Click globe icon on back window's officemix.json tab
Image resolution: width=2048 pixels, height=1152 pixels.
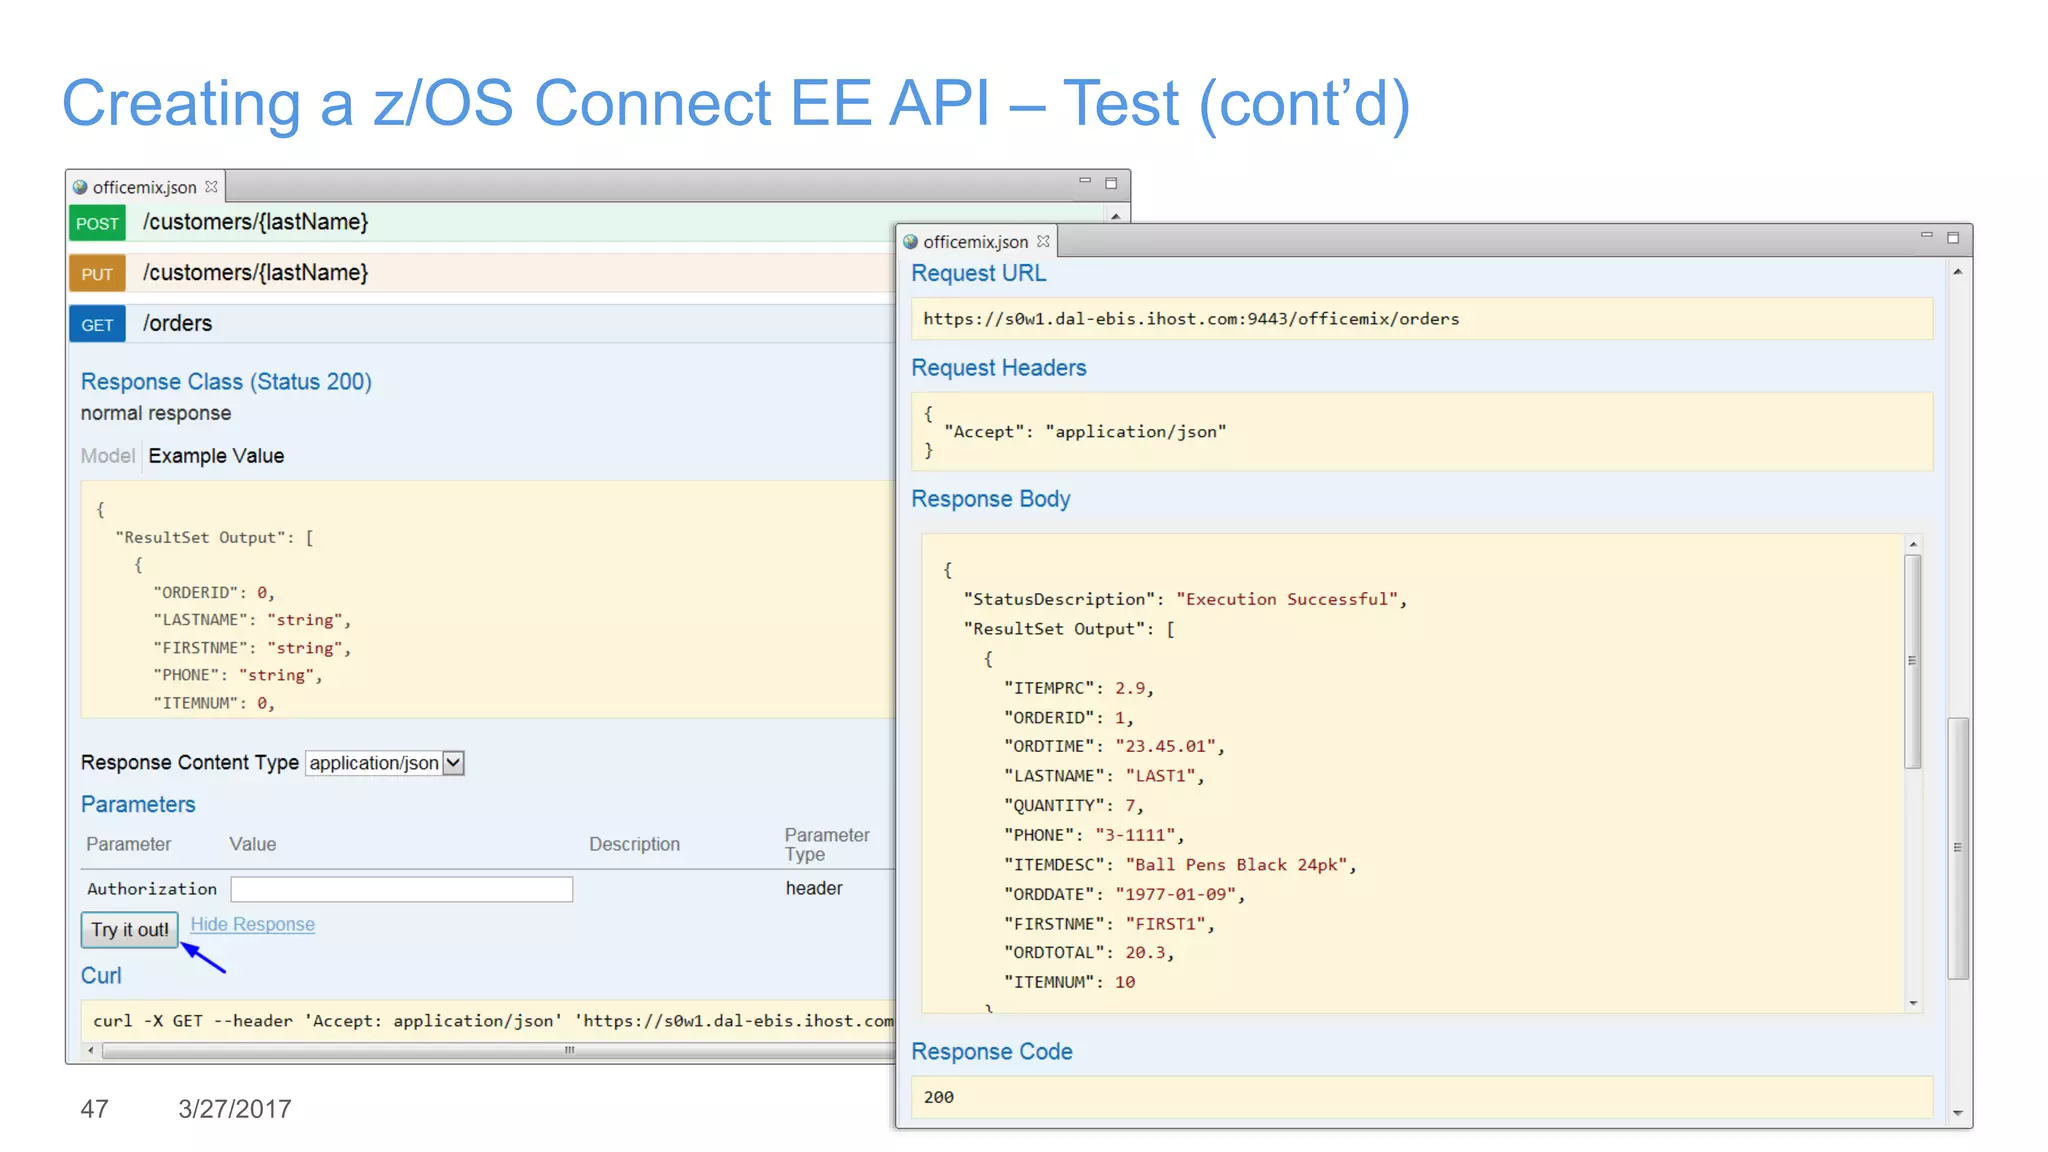tap(80, 187)
